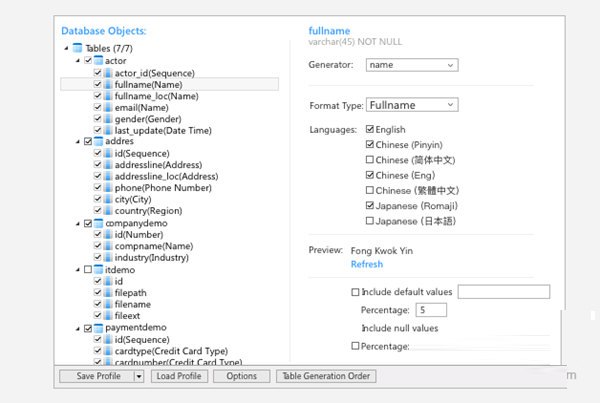This screenshot has width=600, height=403.
Task: Click the 'Fong Kwok Yin' preview text
Action: [x=382, y=251]
